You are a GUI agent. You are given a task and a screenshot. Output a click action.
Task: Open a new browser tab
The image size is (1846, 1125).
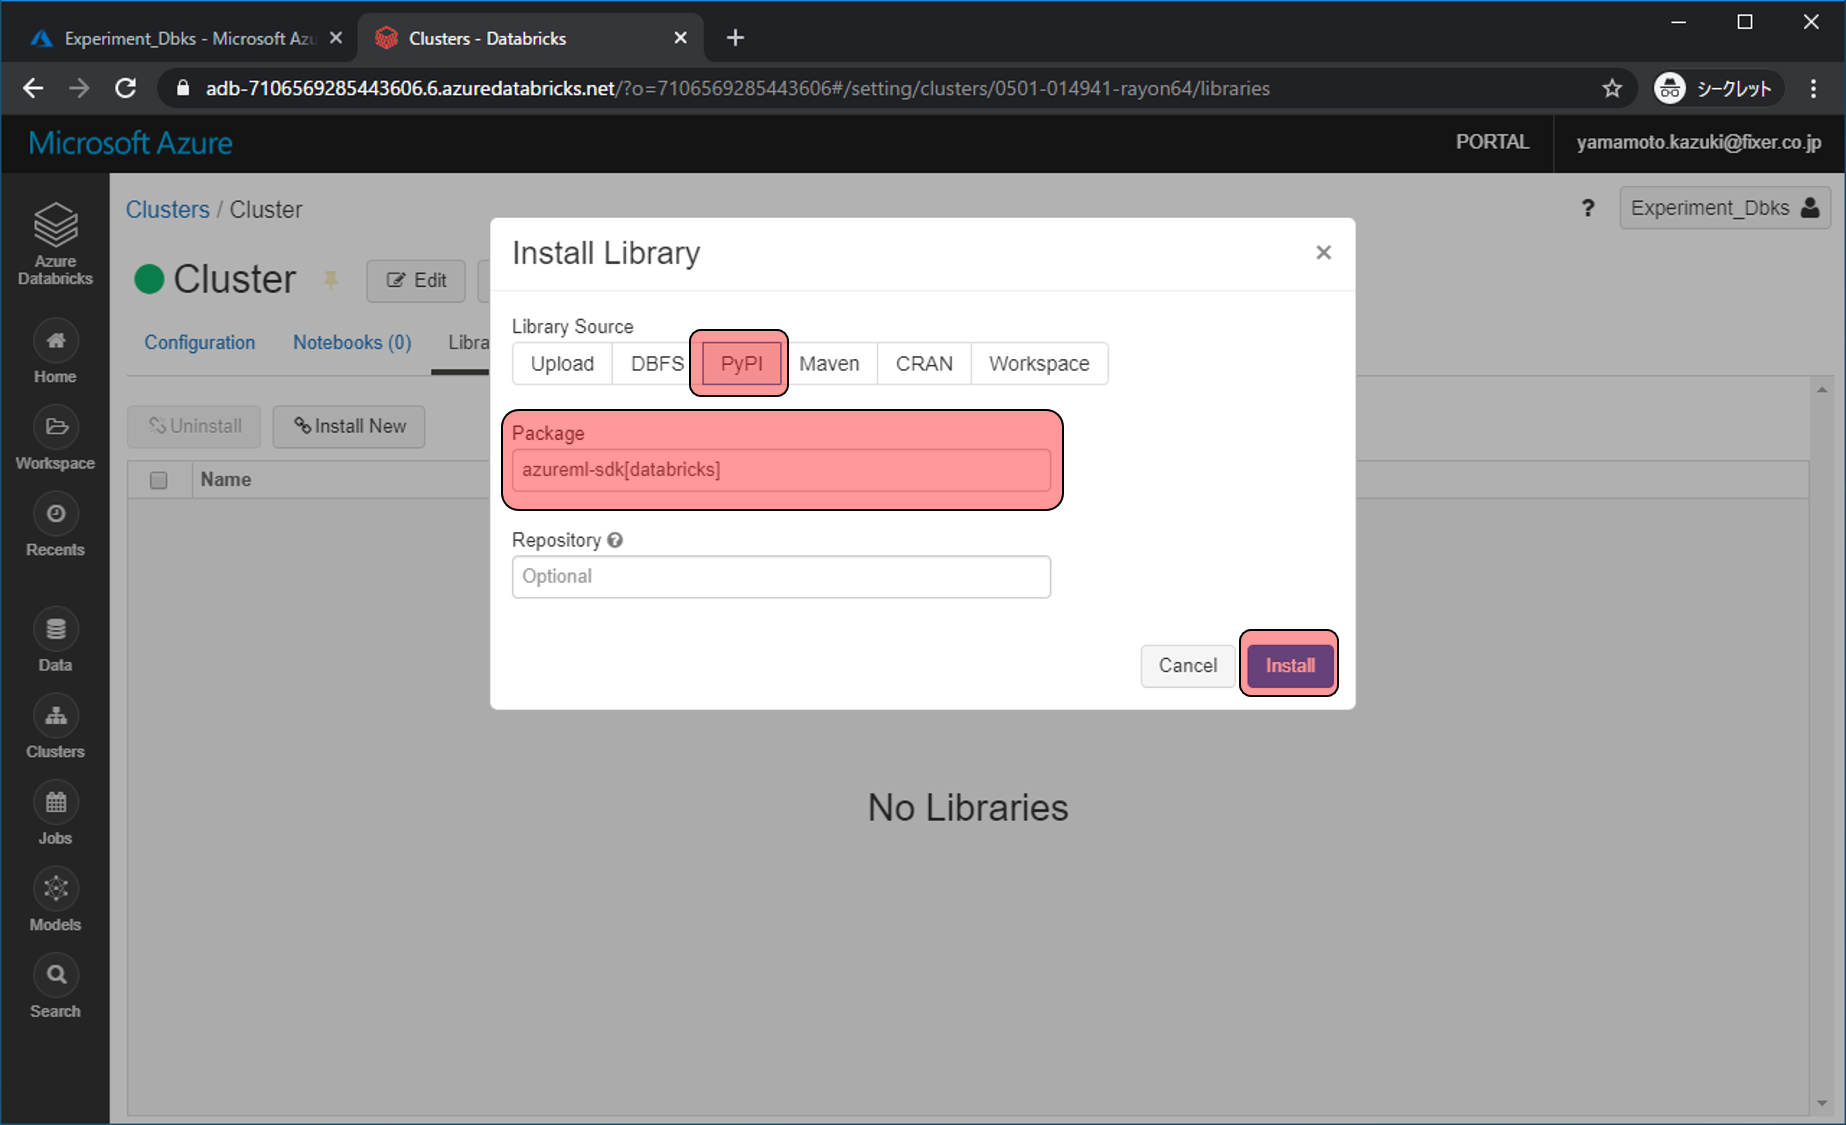pos(735,38)
